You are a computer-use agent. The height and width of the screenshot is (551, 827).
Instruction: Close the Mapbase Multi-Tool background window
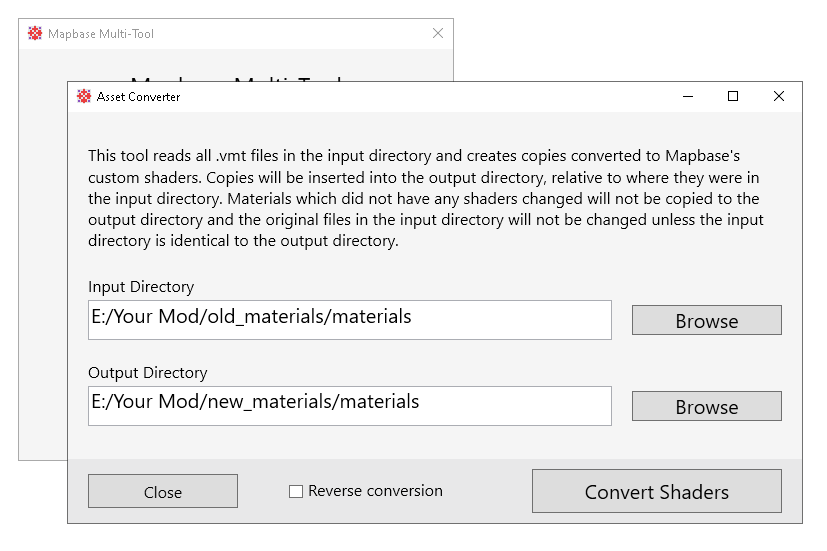click(x=437, y=34)
